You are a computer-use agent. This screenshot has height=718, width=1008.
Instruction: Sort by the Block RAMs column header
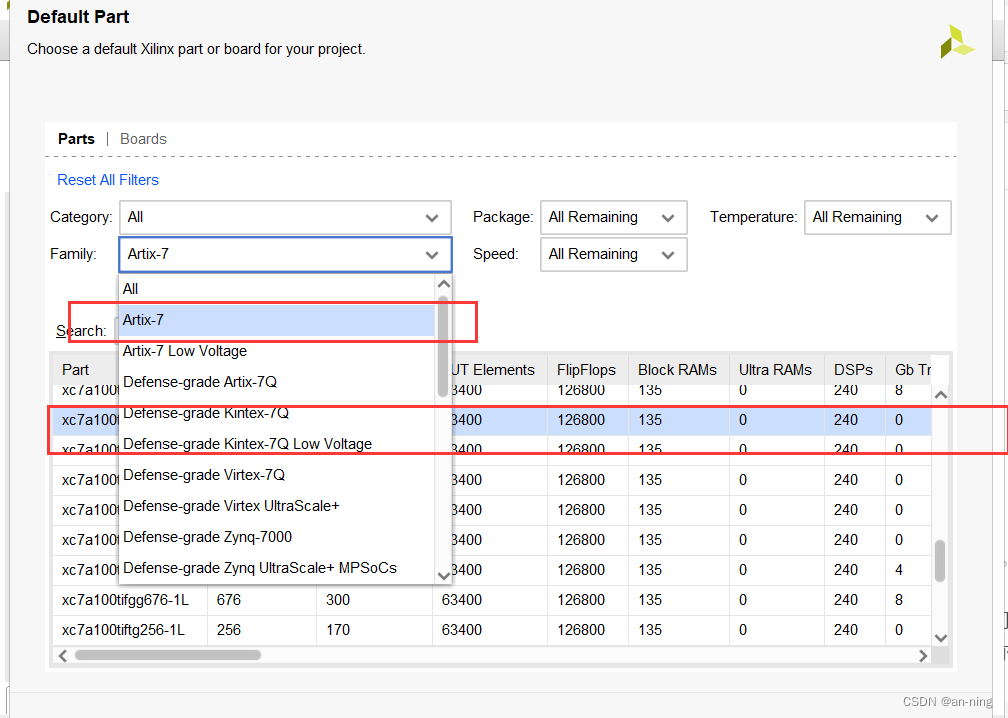[678, 370]
